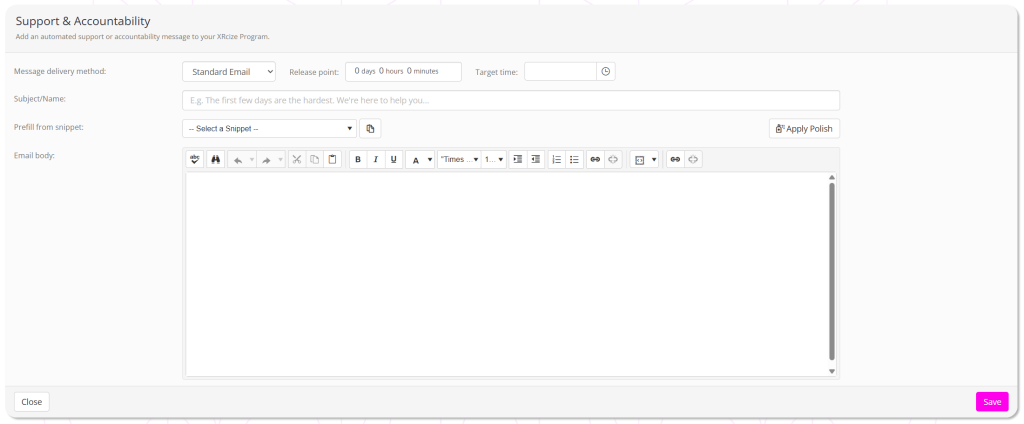
Task: Expand the Select a Snippet dropdown
Action: point(269,128)
